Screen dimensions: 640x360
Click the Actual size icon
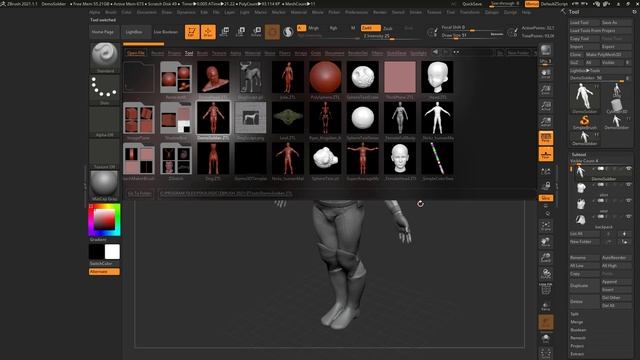tap(546, 106)
